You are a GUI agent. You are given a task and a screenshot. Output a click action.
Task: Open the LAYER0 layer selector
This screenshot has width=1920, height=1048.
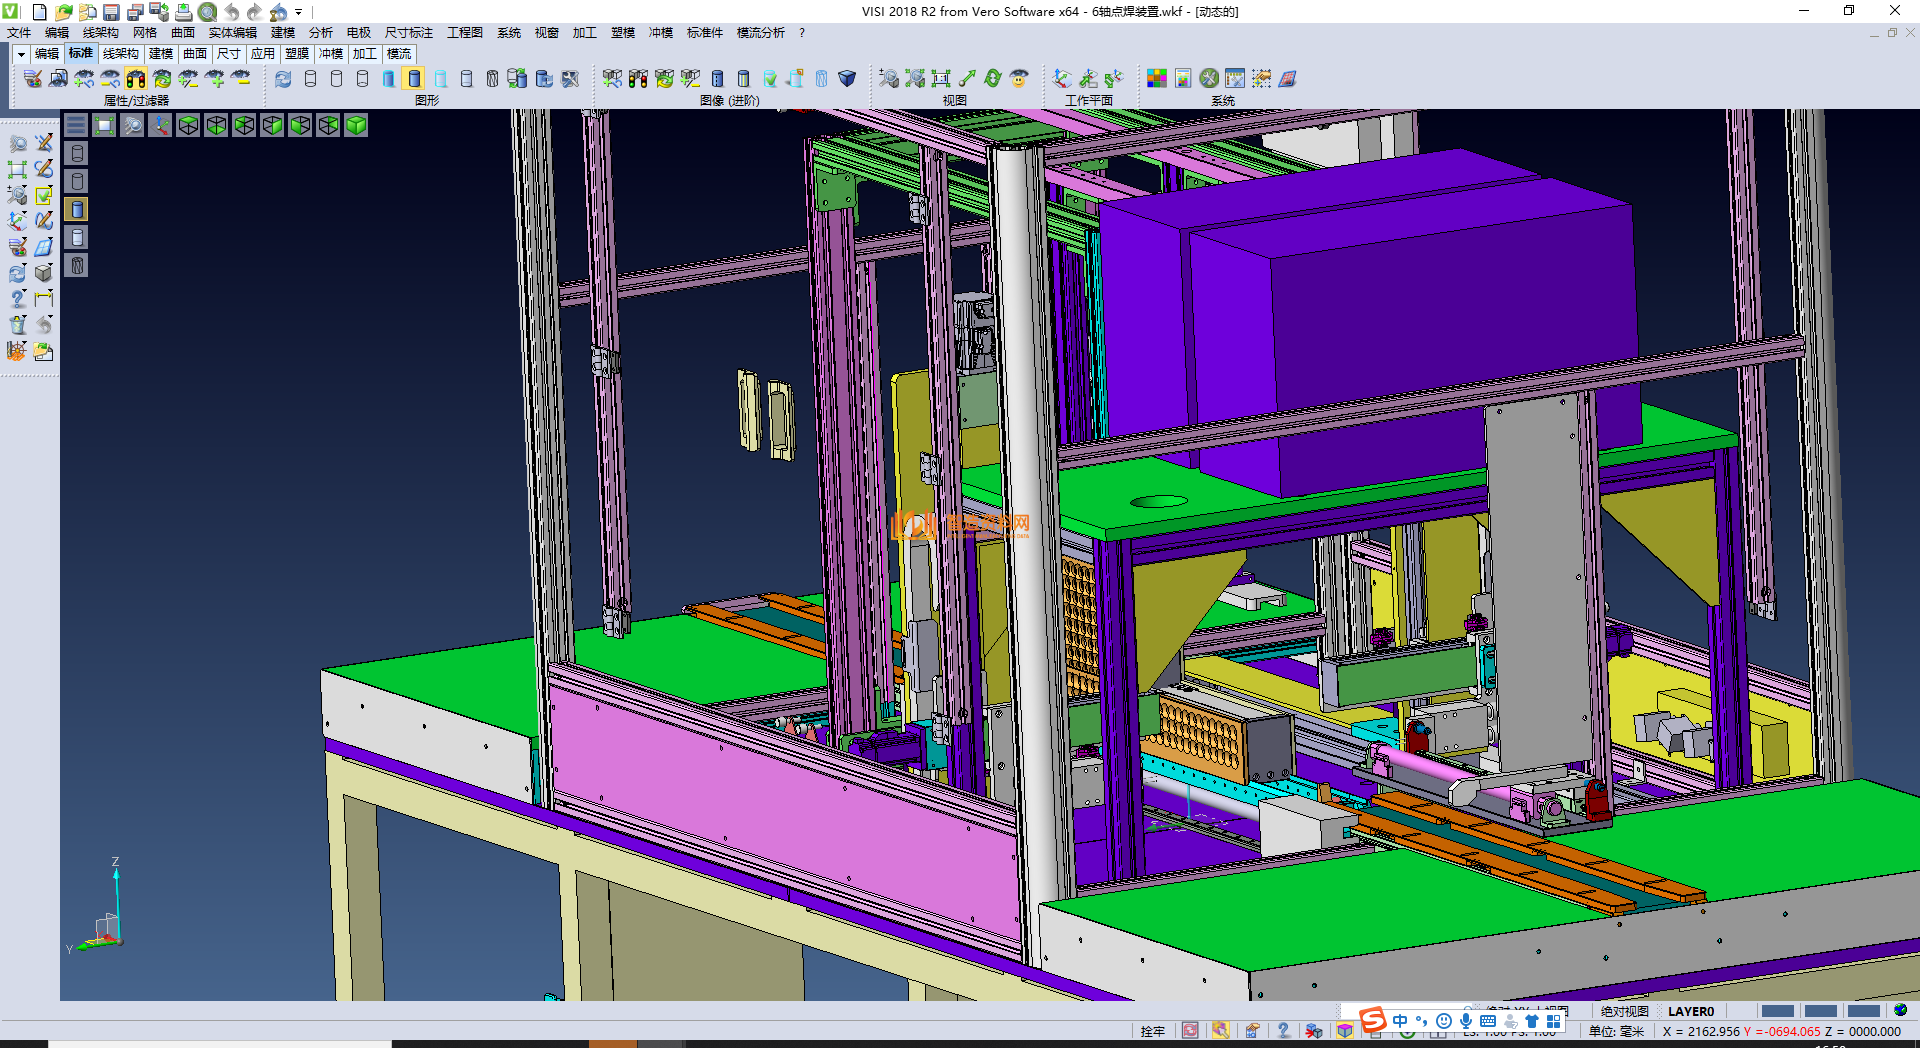point(1690,1011)
